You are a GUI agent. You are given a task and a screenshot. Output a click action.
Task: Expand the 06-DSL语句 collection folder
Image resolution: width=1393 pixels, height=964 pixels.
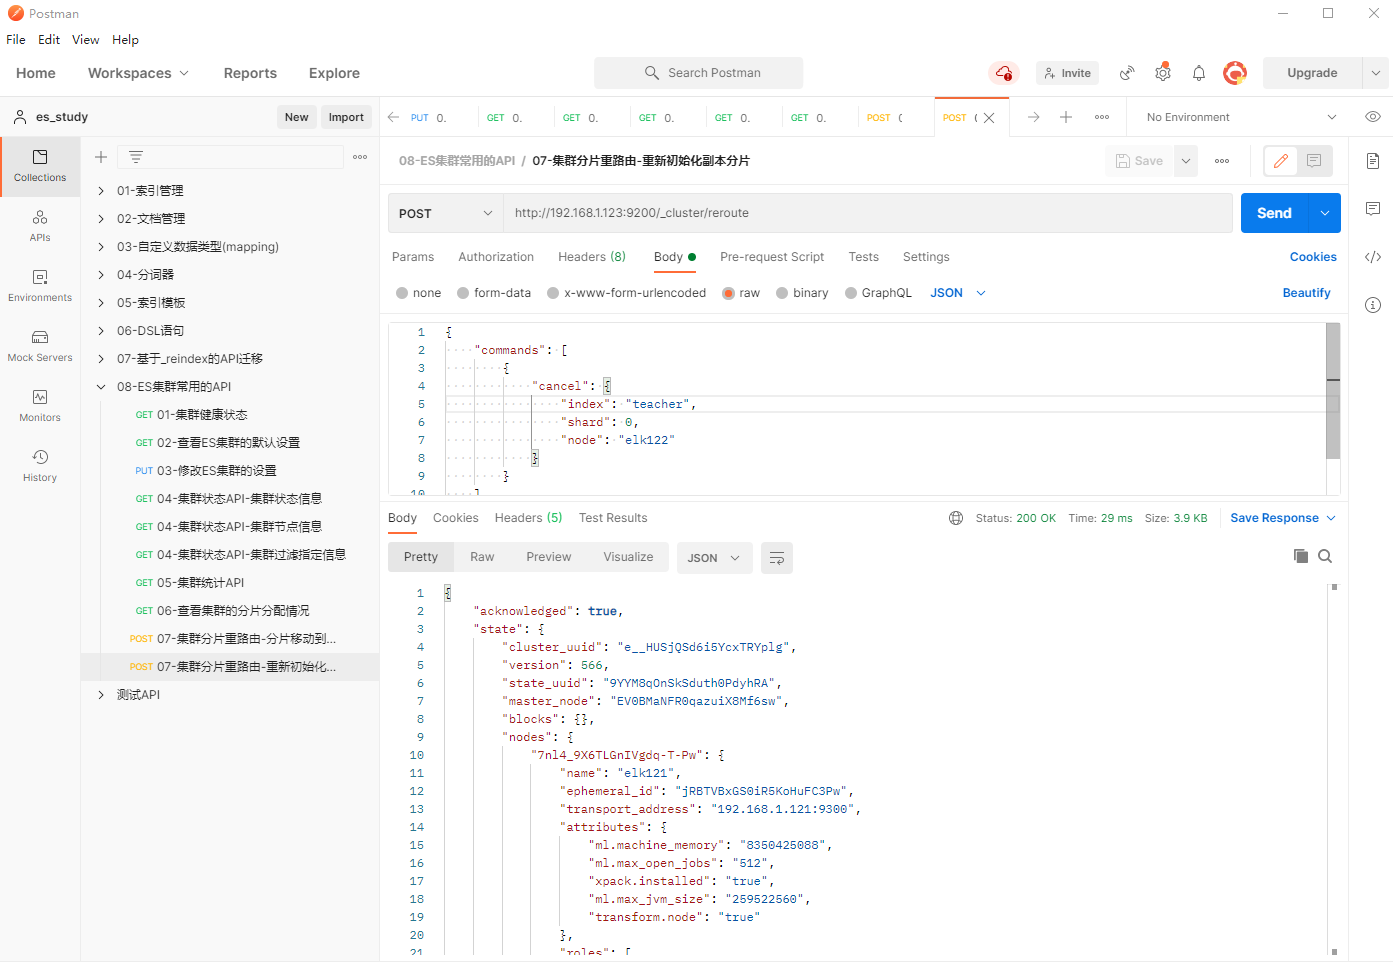(x=101, y=331)
